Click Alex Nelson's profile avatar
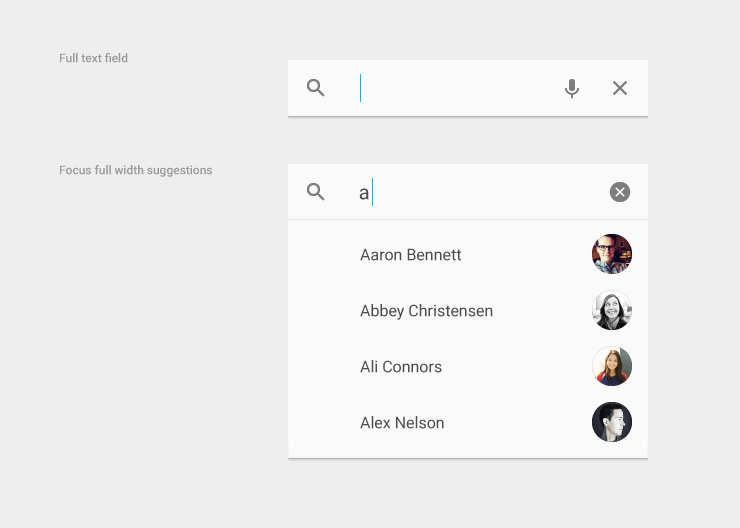Image resolution: width=740 pixels, height=528 pixels. click(612, 422)
